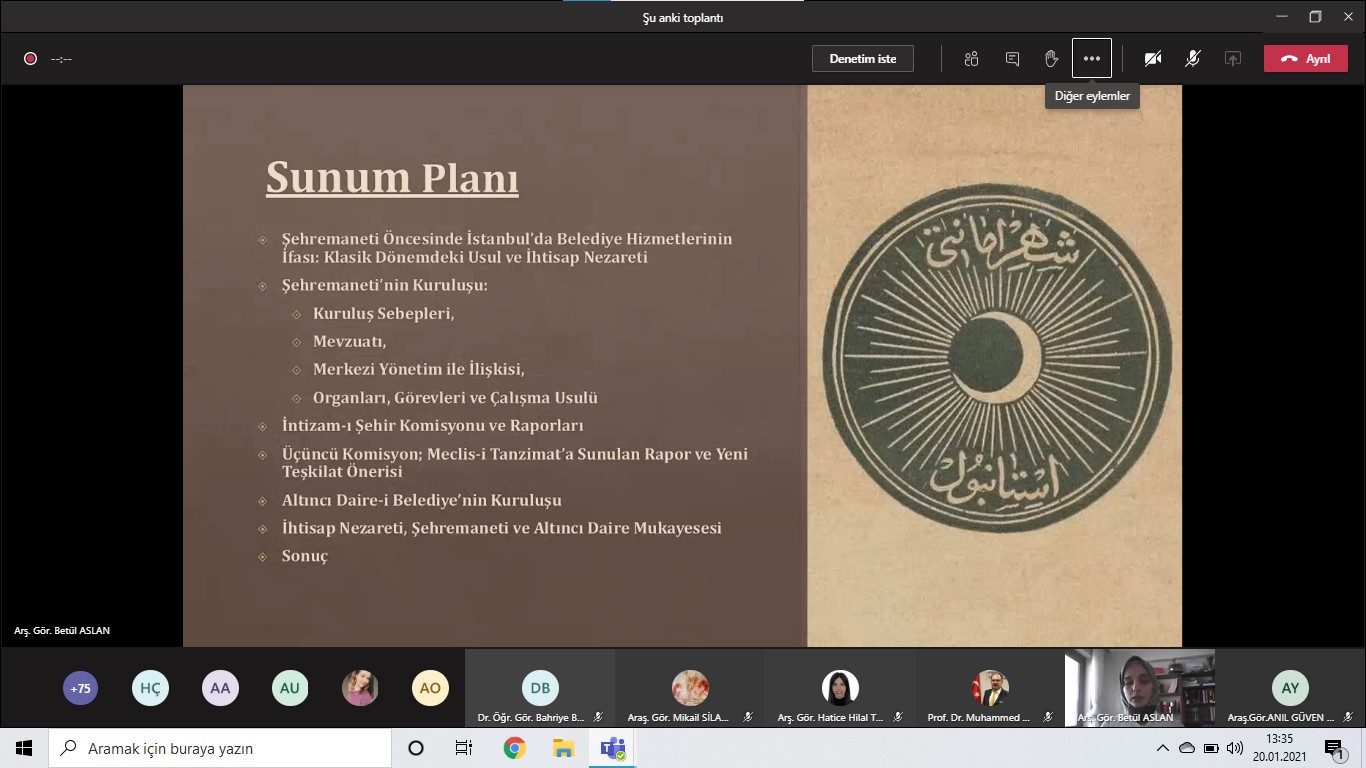Viewport: 1366px width, 768px height.
Task: Click the Denetim iste button
Action: tap(862, 59)
